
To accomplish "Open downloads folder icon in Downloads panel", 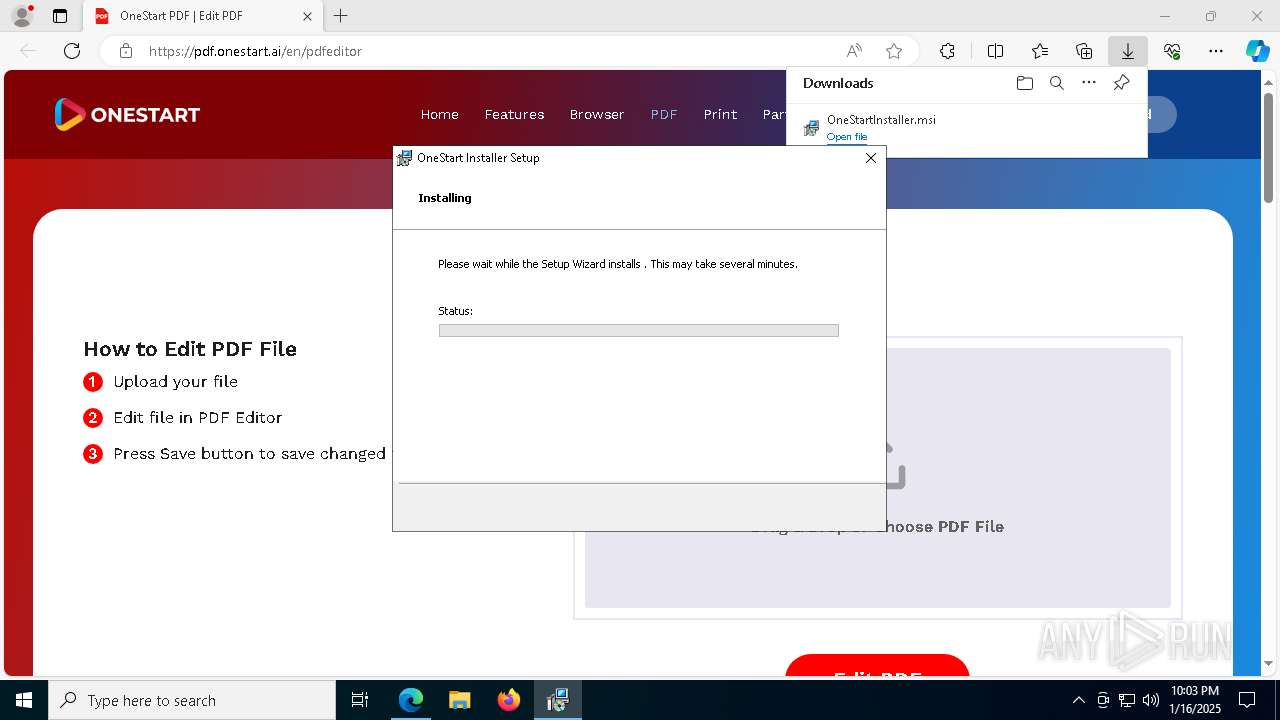I will (1024, 83).
